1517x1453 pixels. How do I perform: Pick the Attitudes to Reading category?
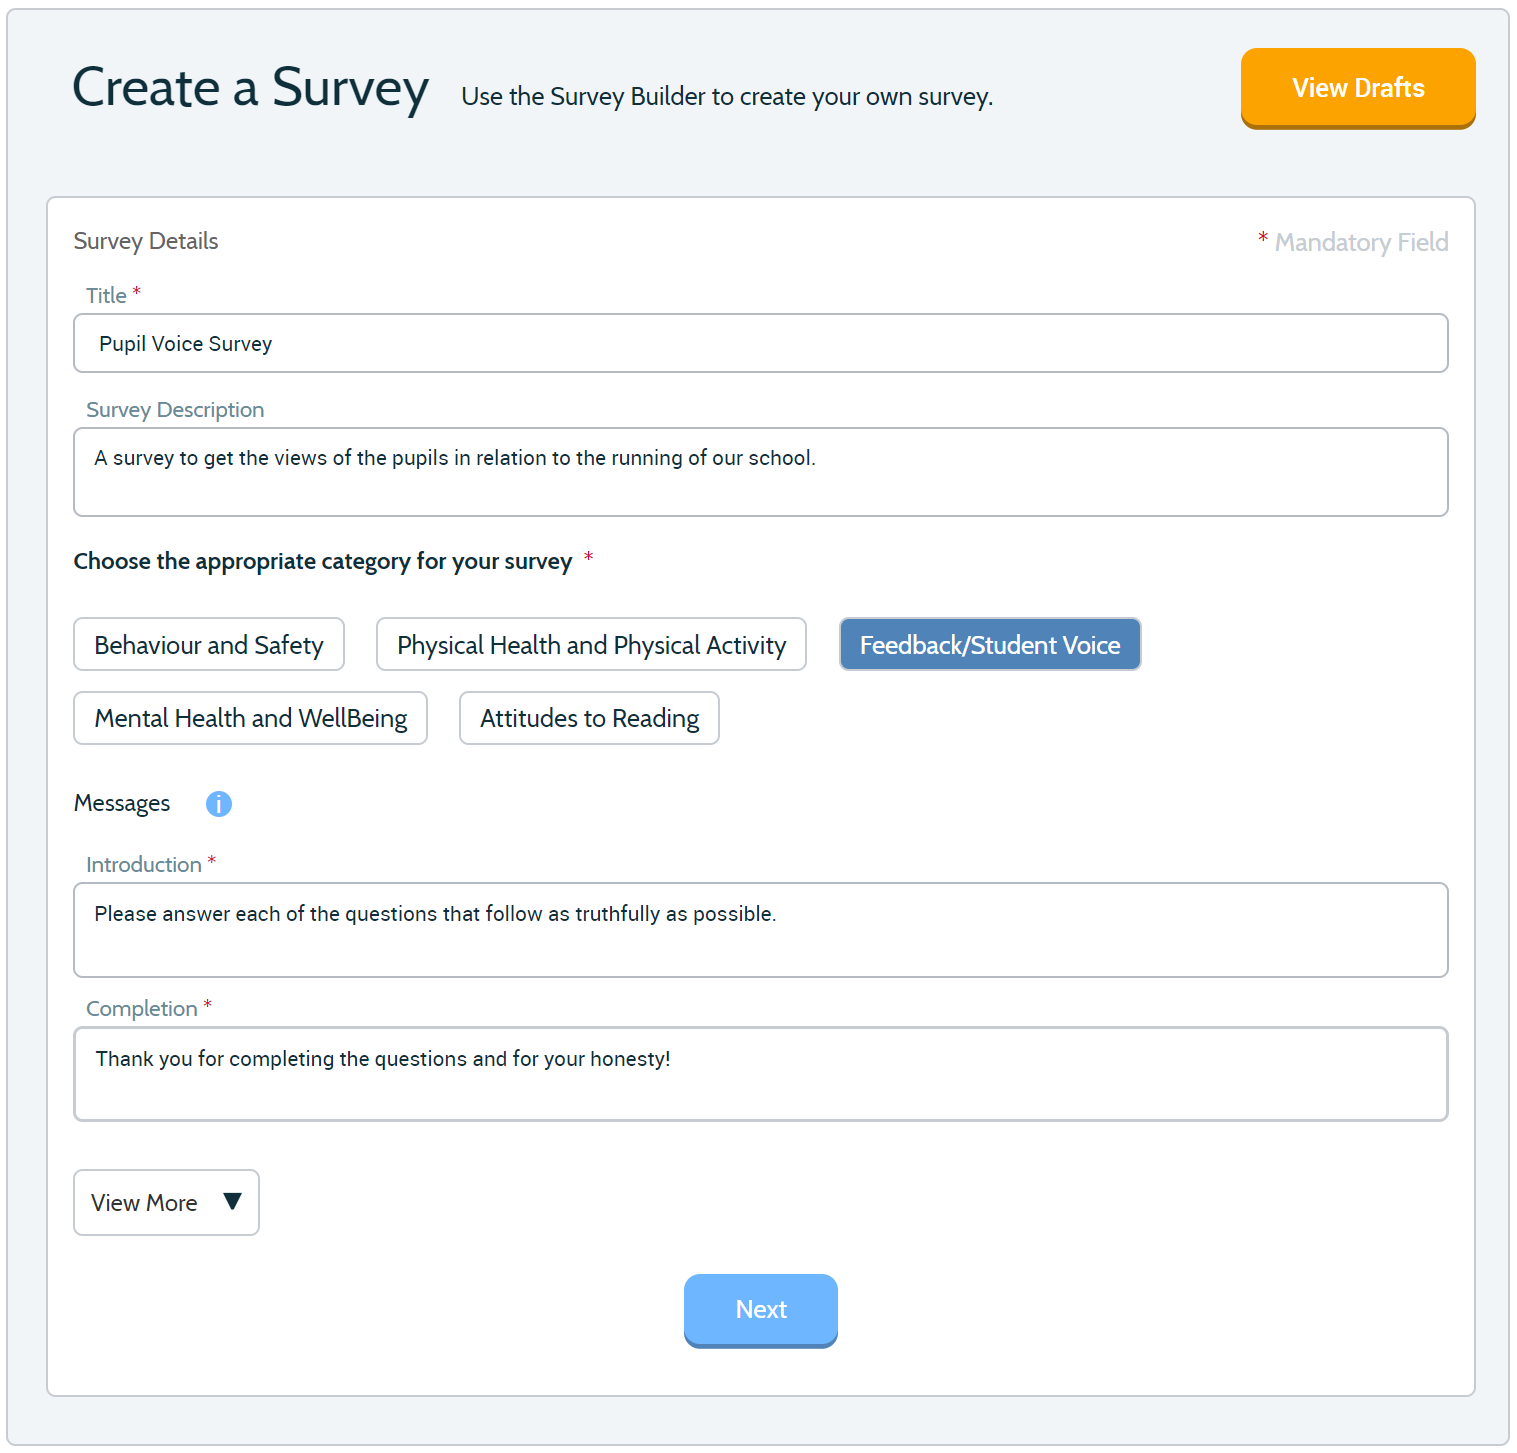click(x=589, y=718)
